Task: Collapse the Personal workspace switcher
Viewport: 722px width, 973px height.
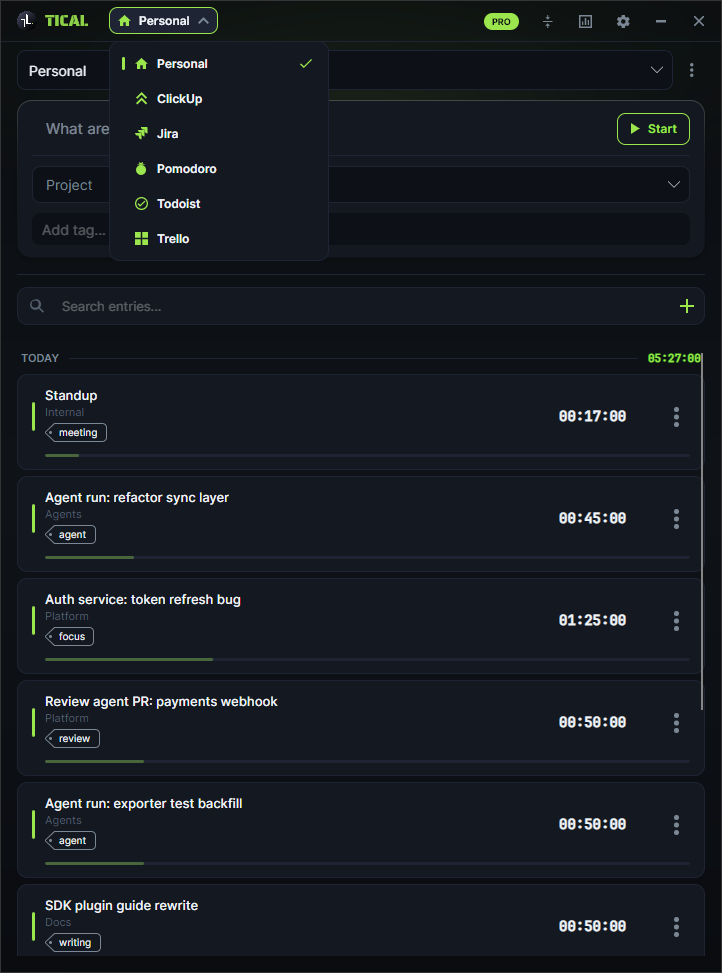Action: pos(163,20)
